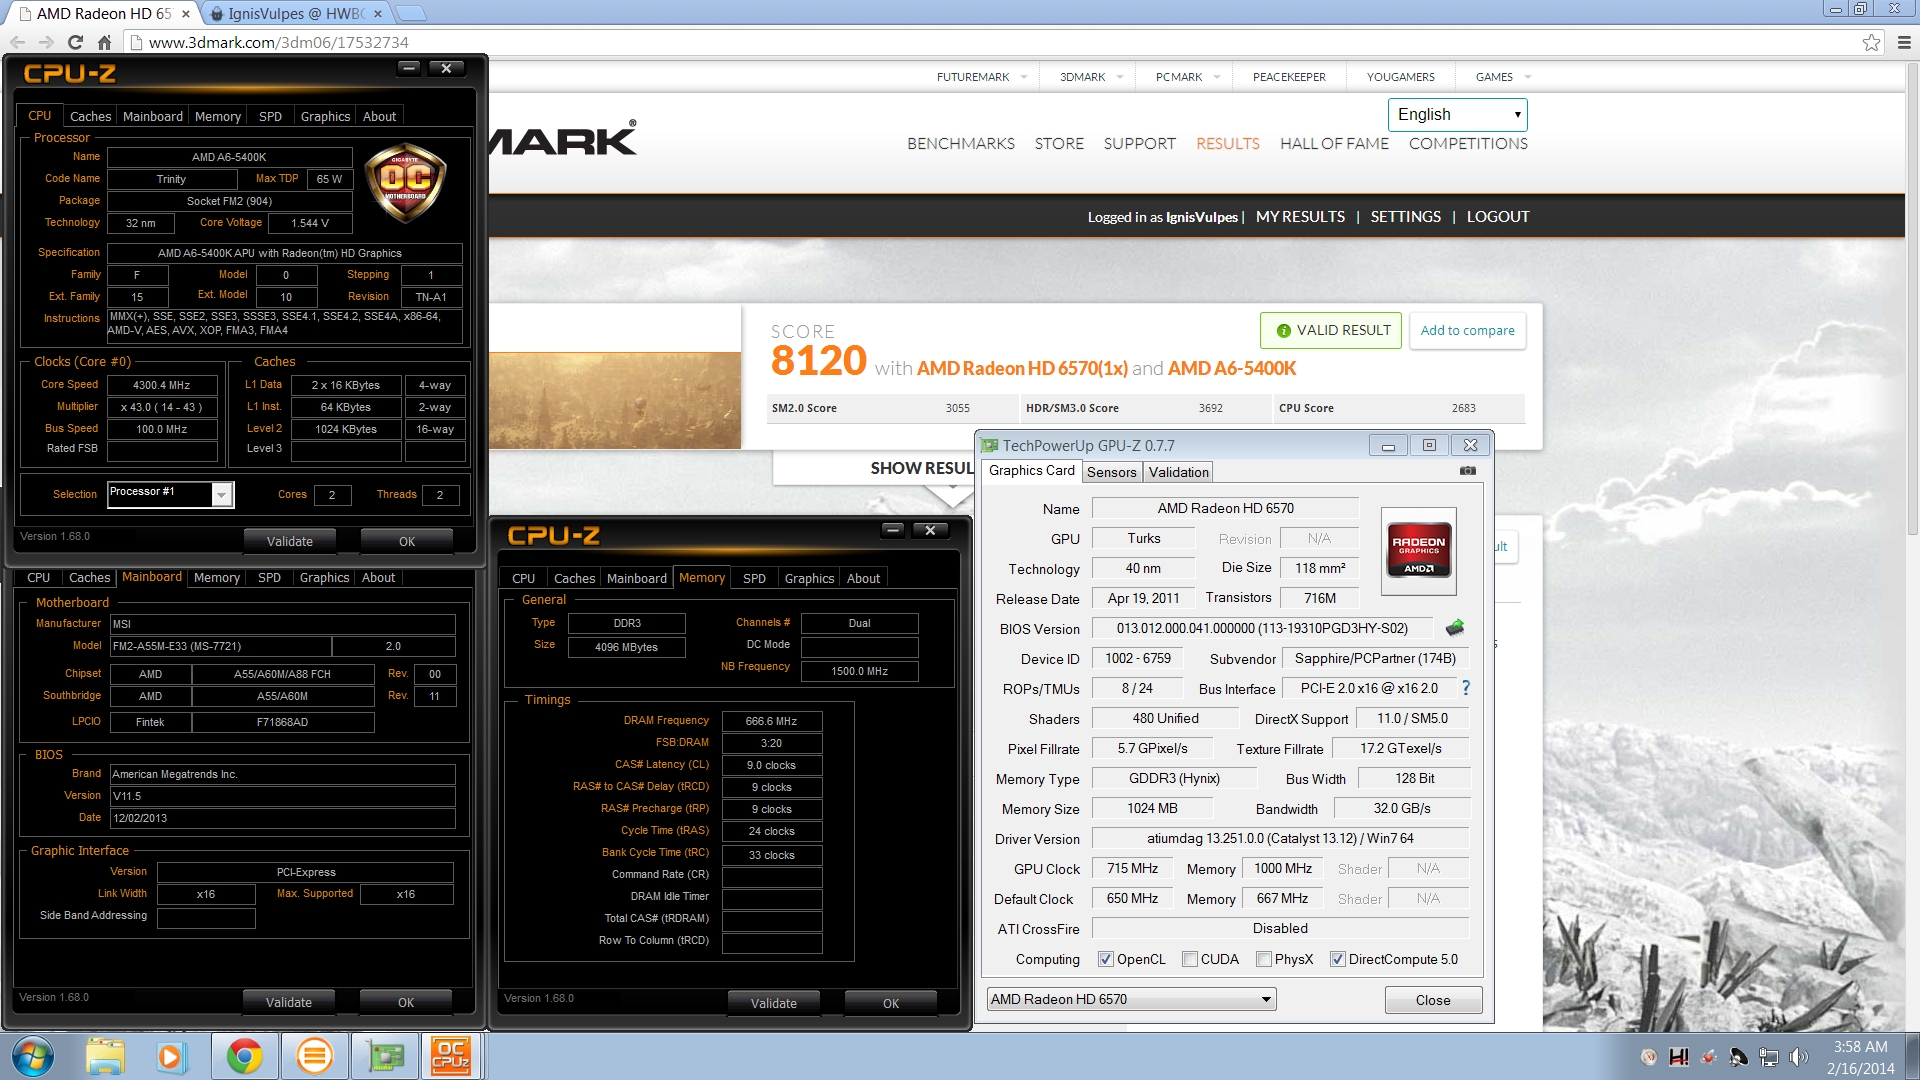Open the SPD tab in CPU-Z memory window
Image resolution: width=1920 pixels, height=1080 pixels.
(x=754, y=578)
